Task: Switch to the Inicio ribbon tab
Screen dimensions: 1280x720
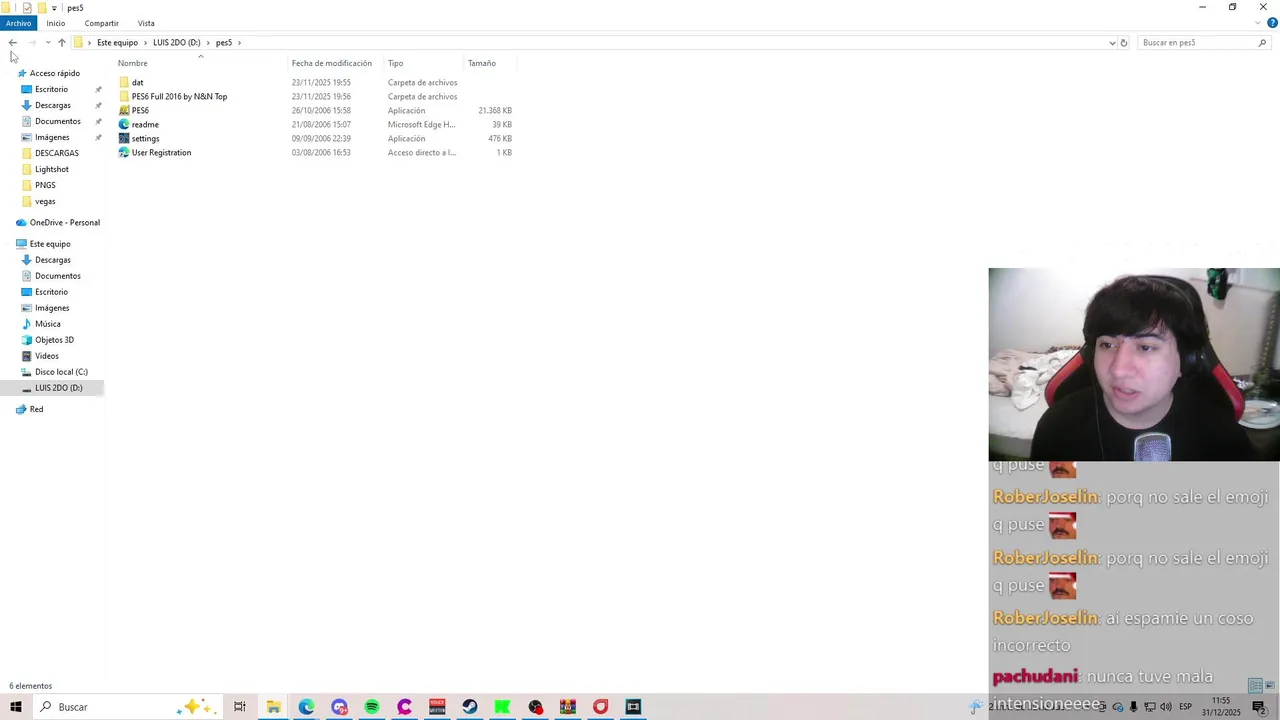Action: [56, 23]
